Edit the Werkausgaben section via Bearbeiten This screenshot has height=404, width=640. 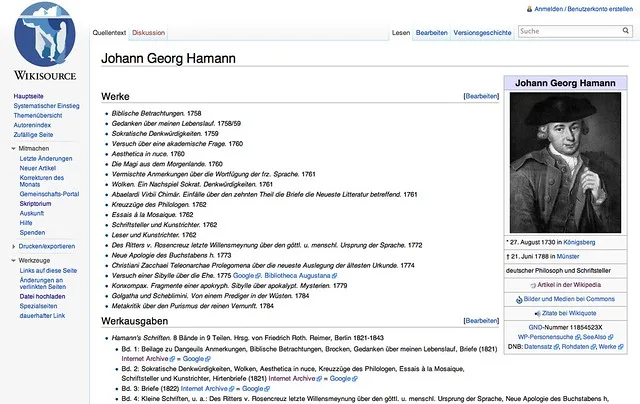tap(481, 320)
